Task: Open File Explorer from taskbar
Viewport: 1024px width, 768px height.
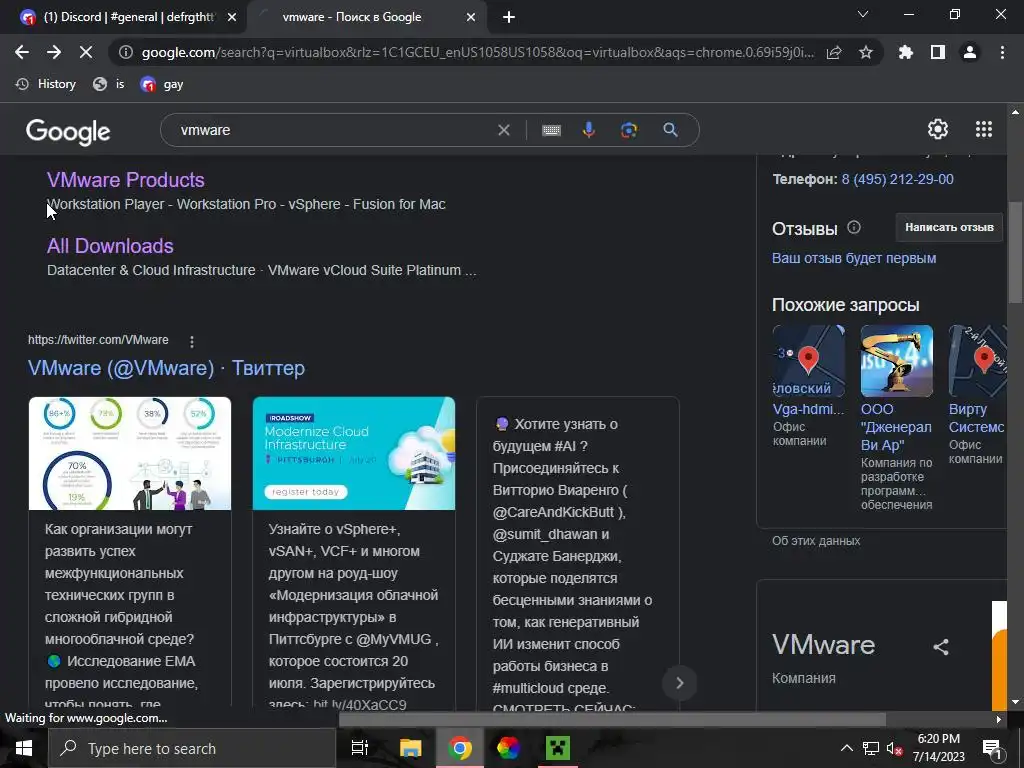Action: [x=410, y=748]
